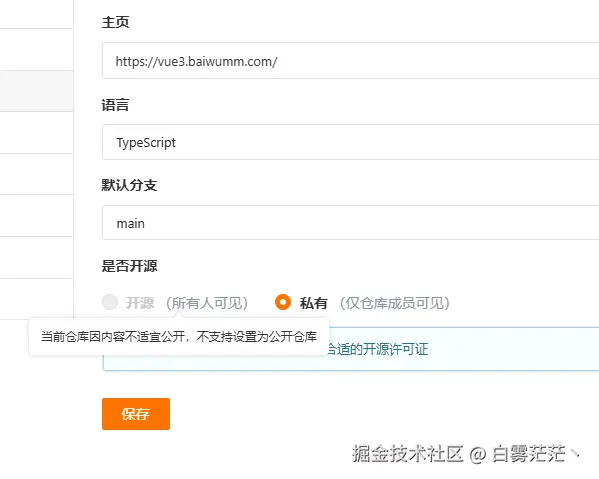
Task: Click the 默认分支 field label
Action: (x=129, y=185)
